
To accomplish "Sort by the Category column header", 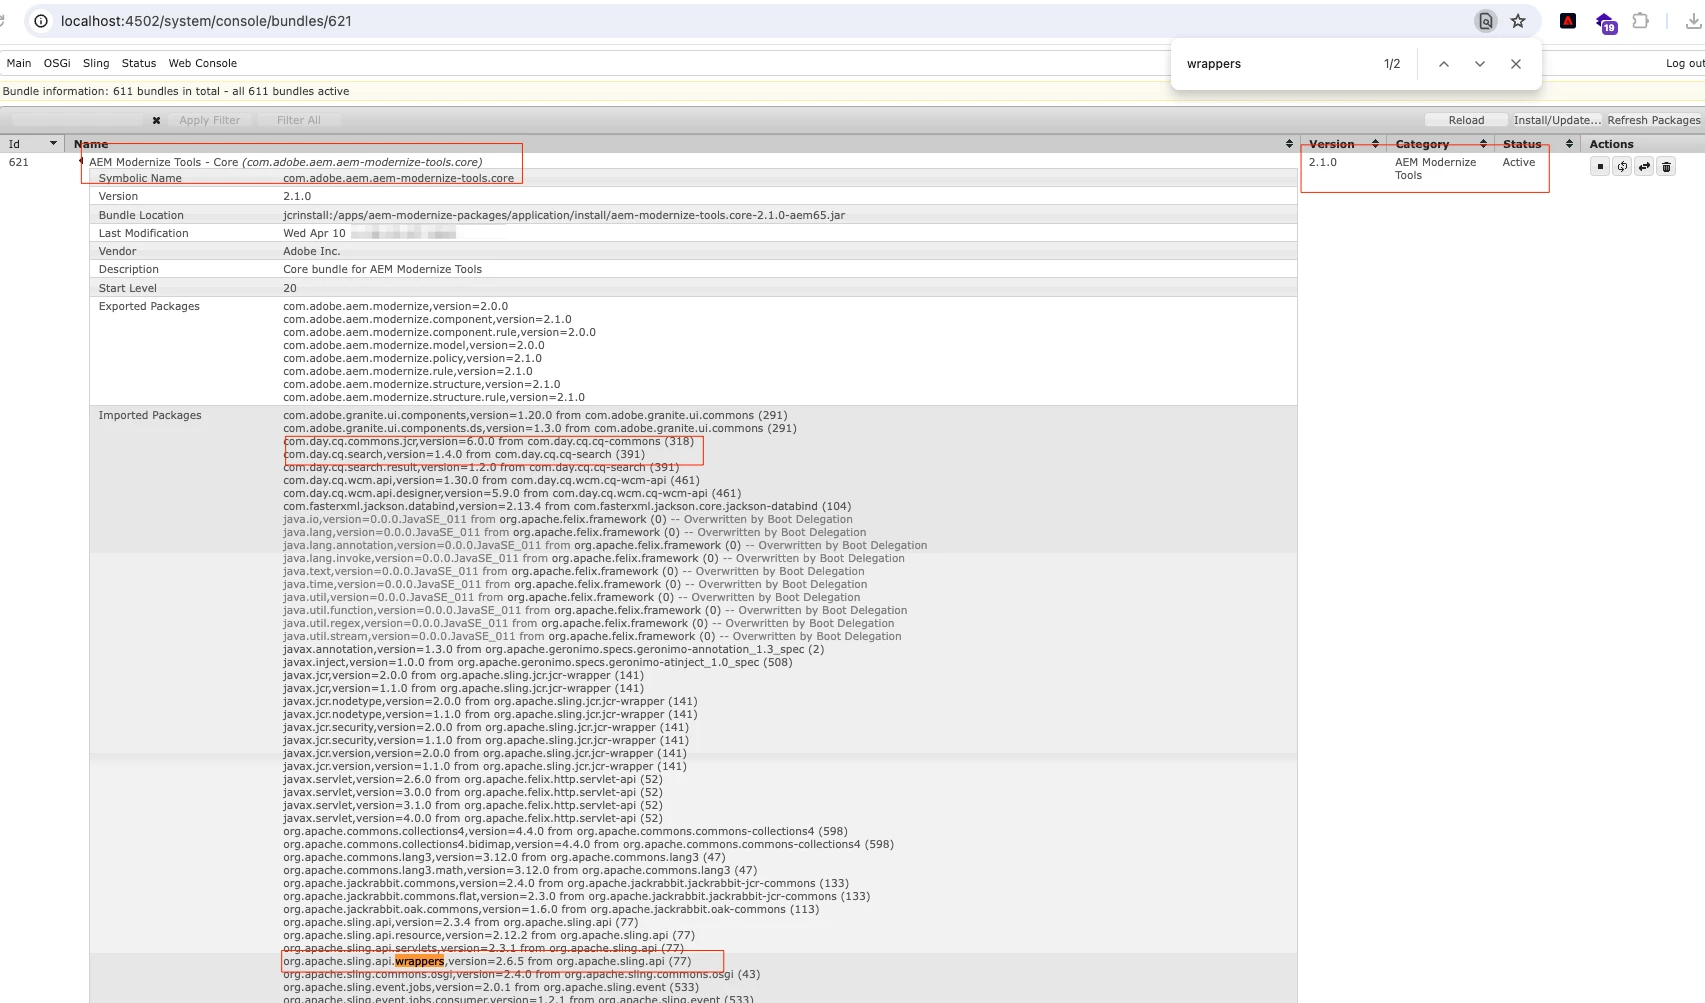I will (x=1440, y=144).
